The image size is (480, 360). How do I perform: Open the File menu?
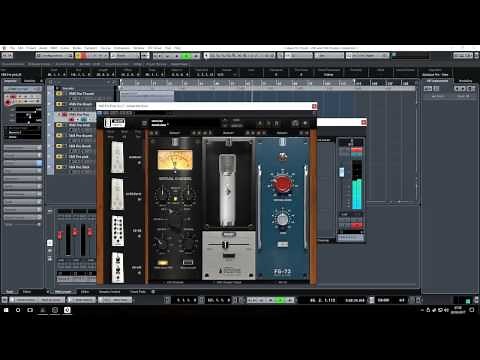12,48
